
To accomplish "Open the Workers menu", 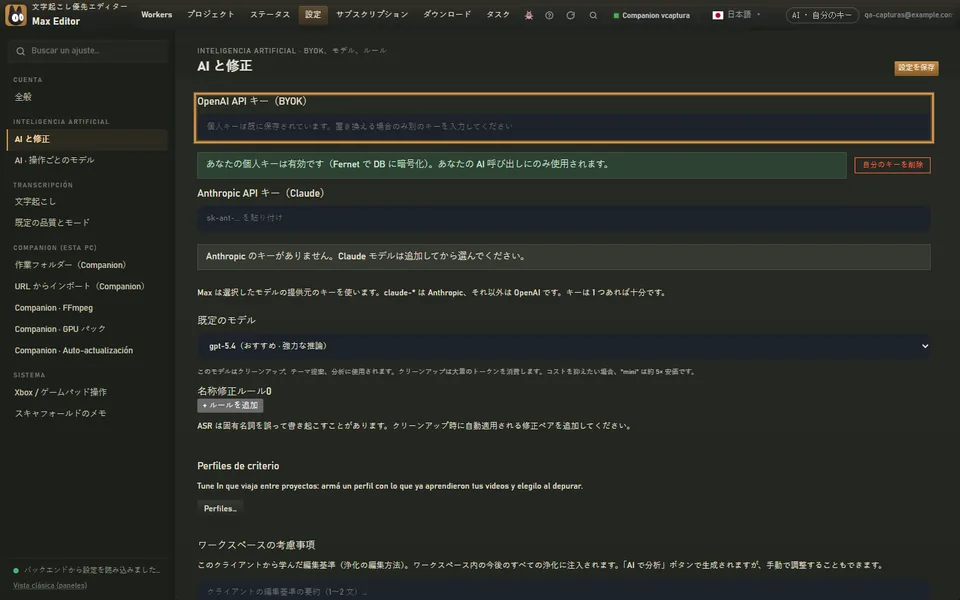I will pos(157,15).
